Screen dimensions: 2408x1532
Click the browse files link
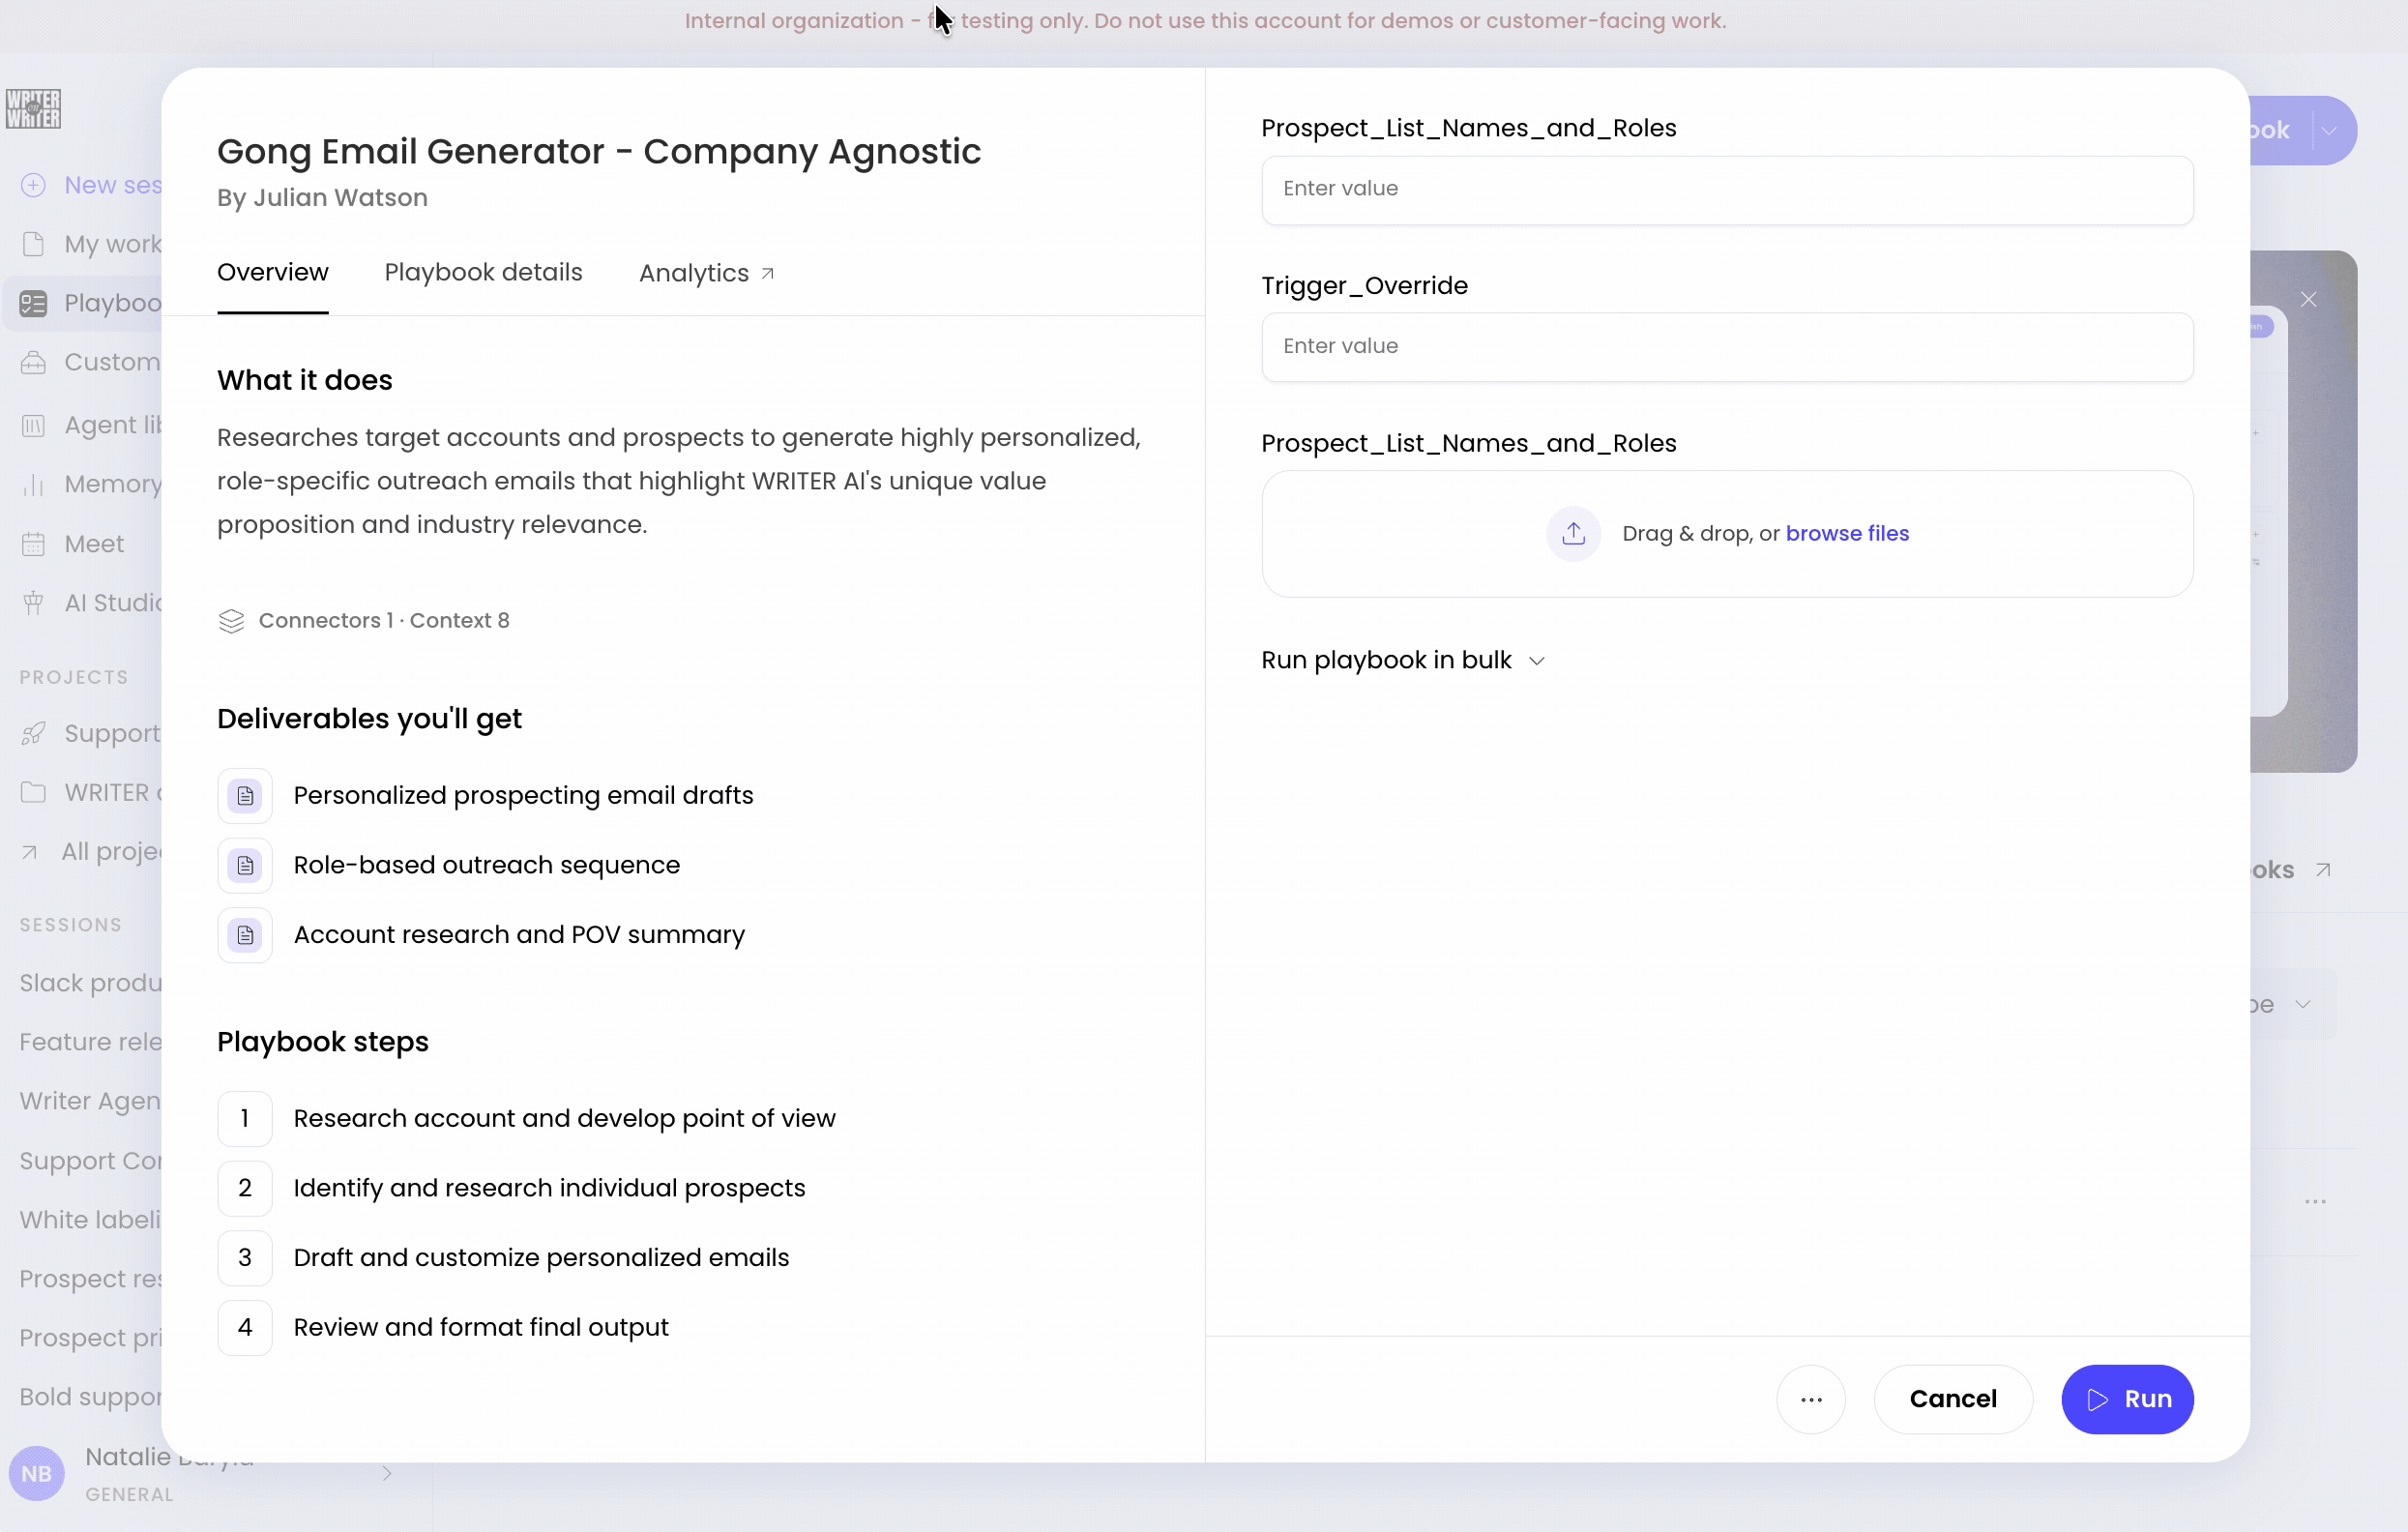point(1847,534)
